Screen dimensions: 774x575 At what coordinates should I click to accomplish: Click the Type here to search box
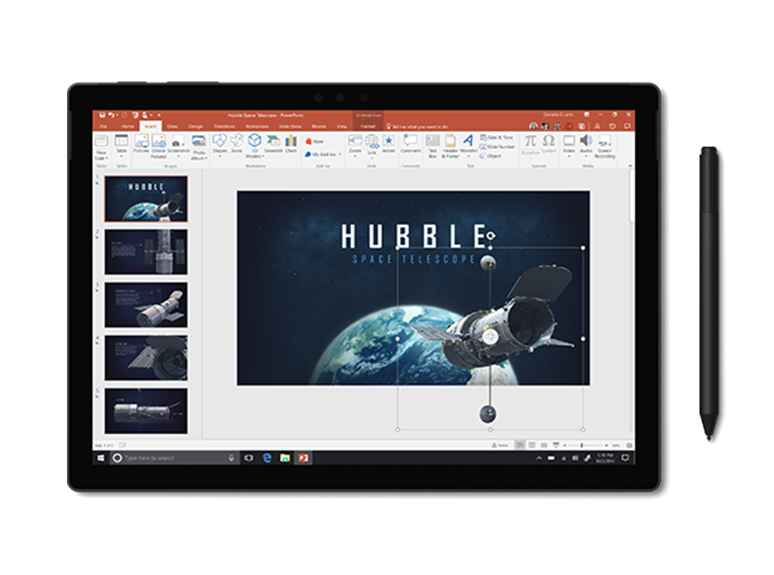click(174, 458)
